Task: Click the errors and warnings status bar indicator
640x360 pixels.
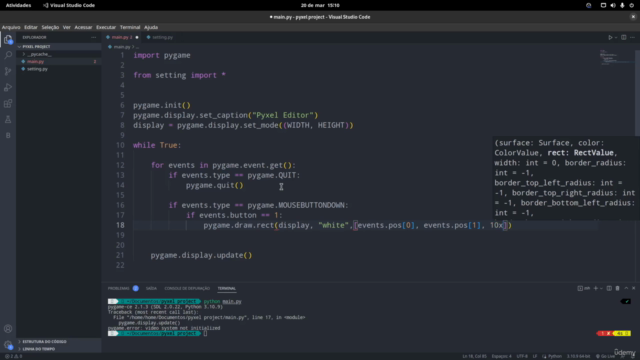Action: [13, 356]
